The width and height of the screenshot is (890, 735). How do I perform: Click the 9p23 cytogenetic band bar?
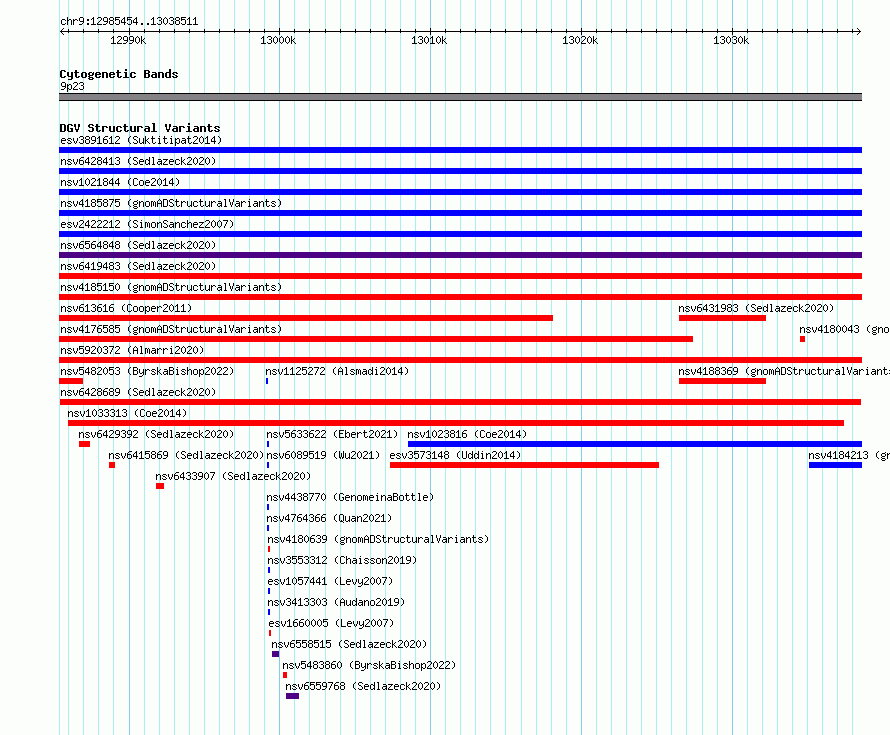[460, 97]
